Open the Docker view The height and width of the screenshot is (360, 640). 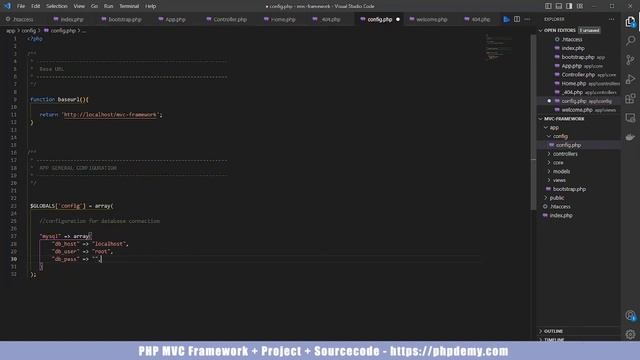point(630,137)
